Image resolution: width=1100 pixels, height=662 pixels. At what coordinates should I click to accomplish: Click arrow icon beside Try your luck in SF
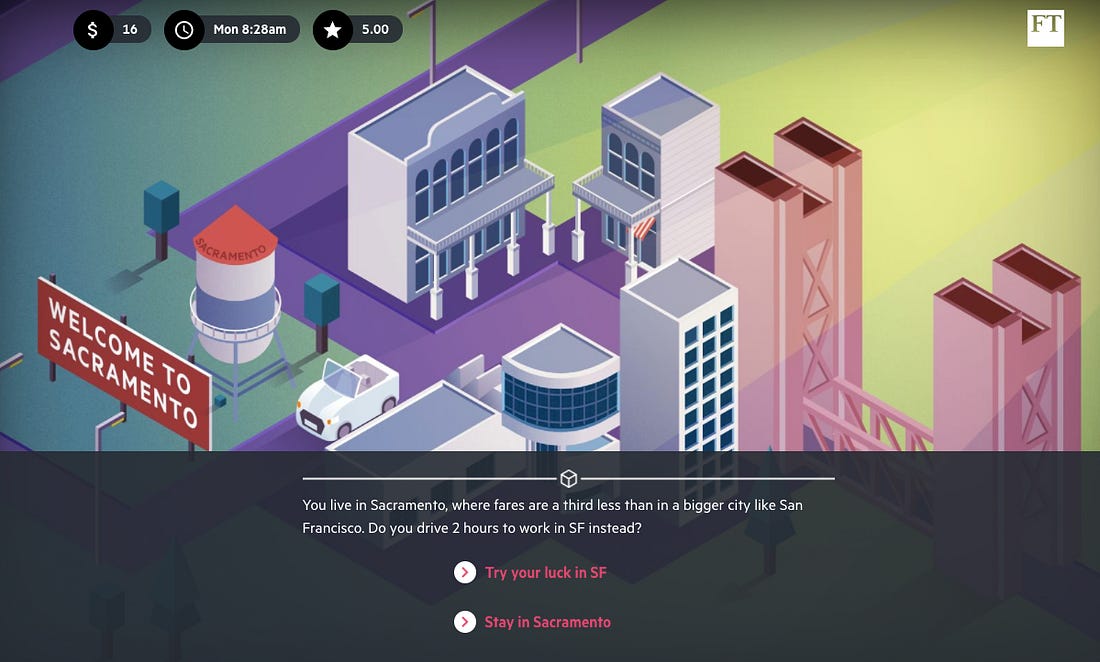pyautogui.click(x=464, y=572)
